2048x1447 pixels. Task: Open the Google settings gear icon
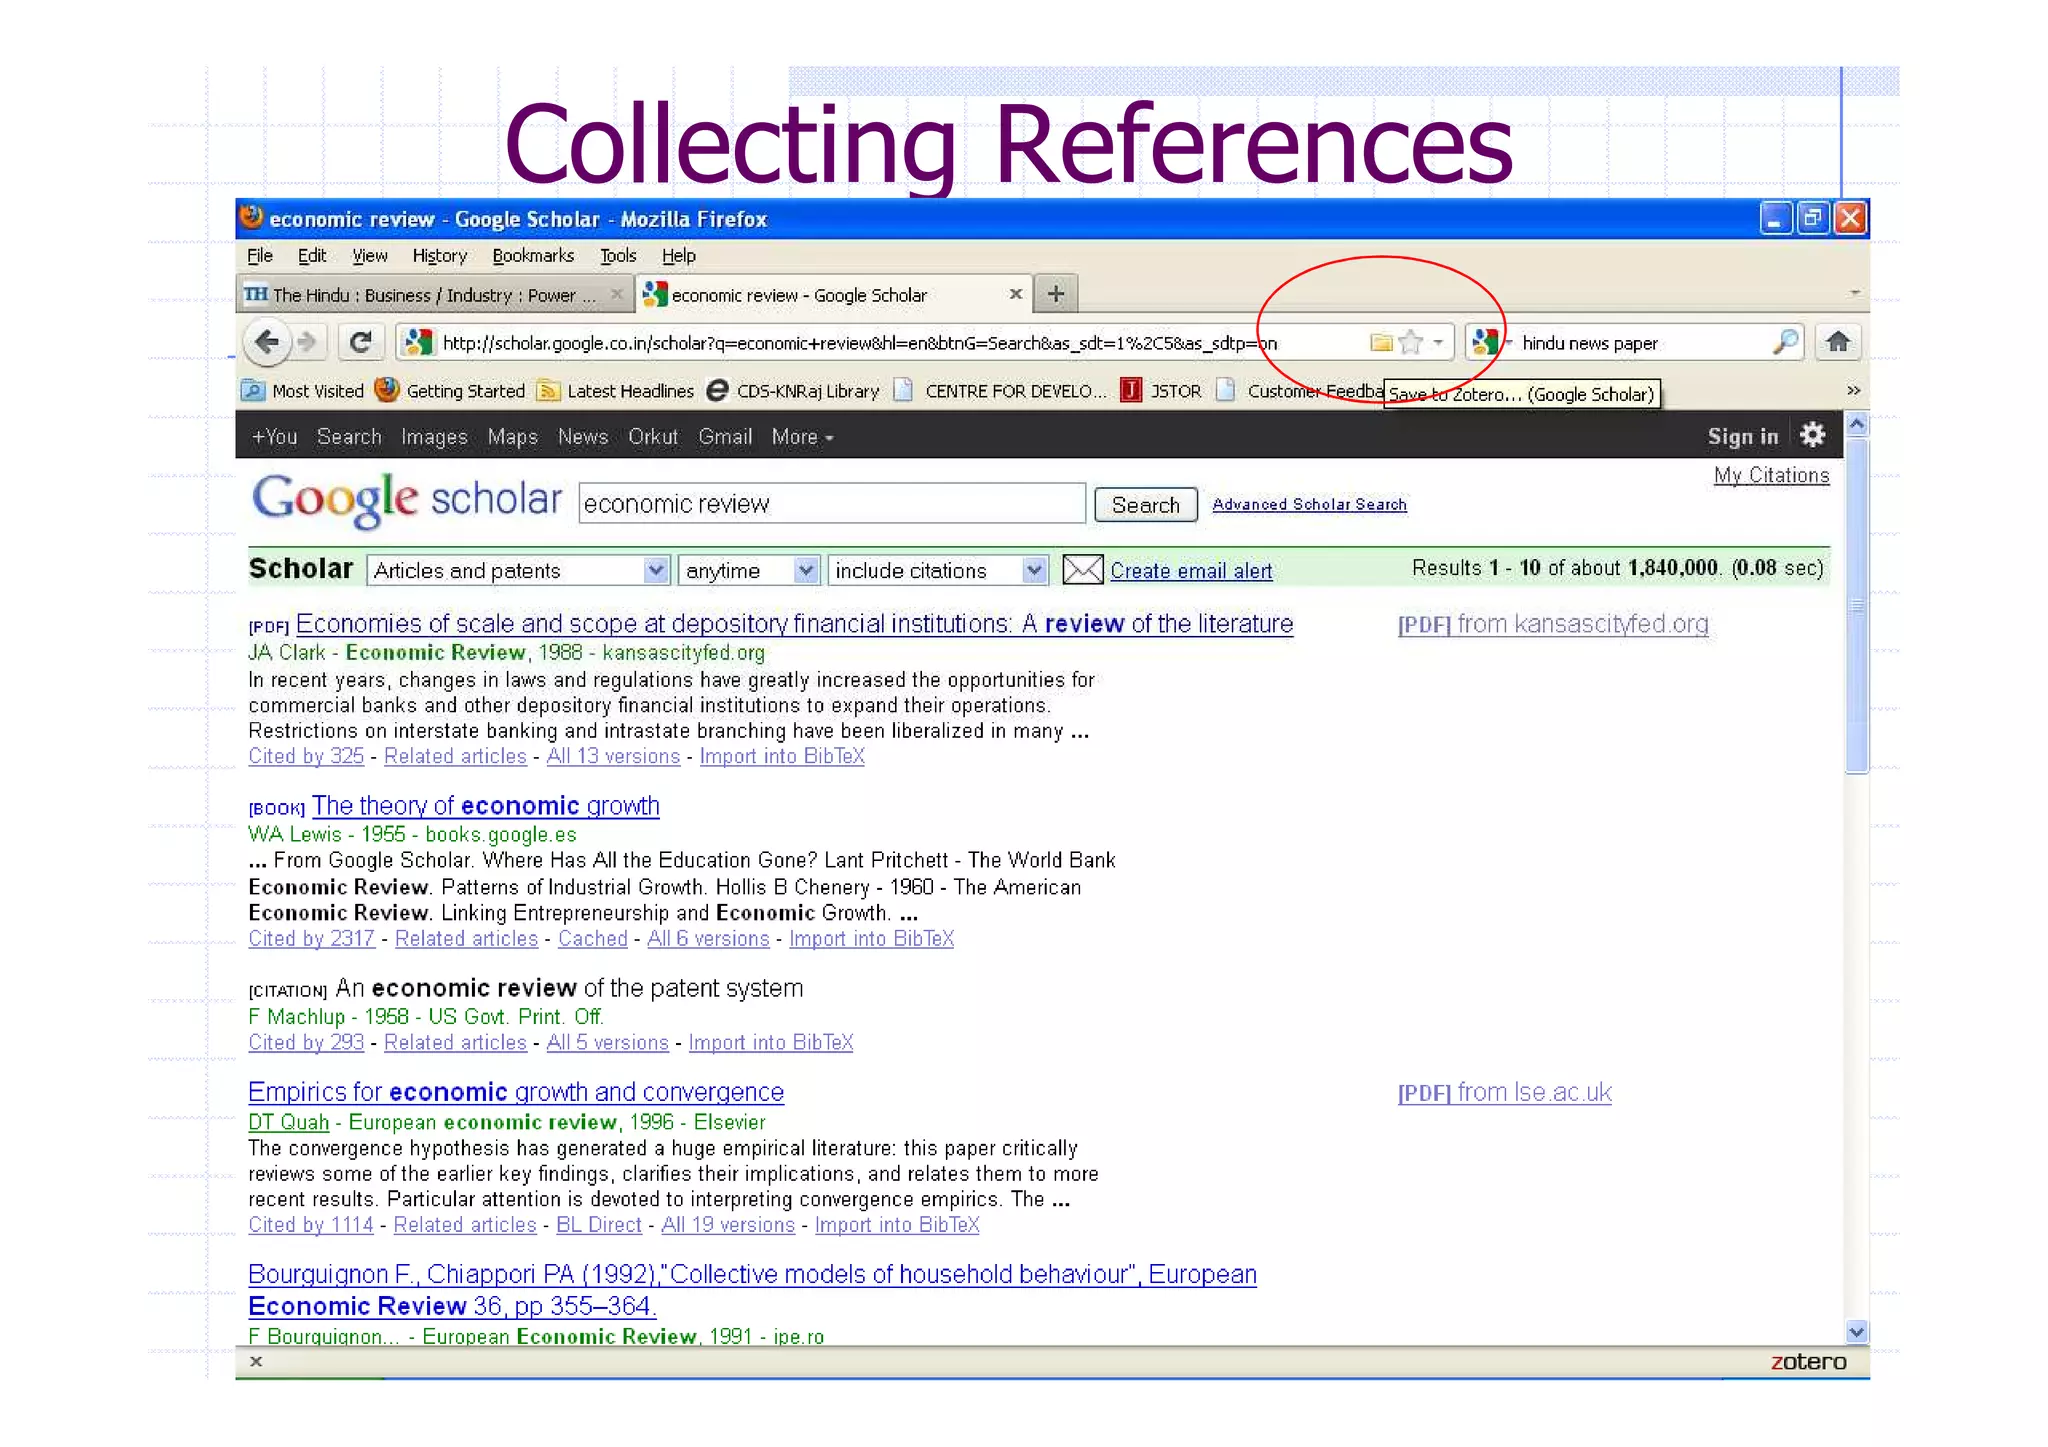(1812, 435)
